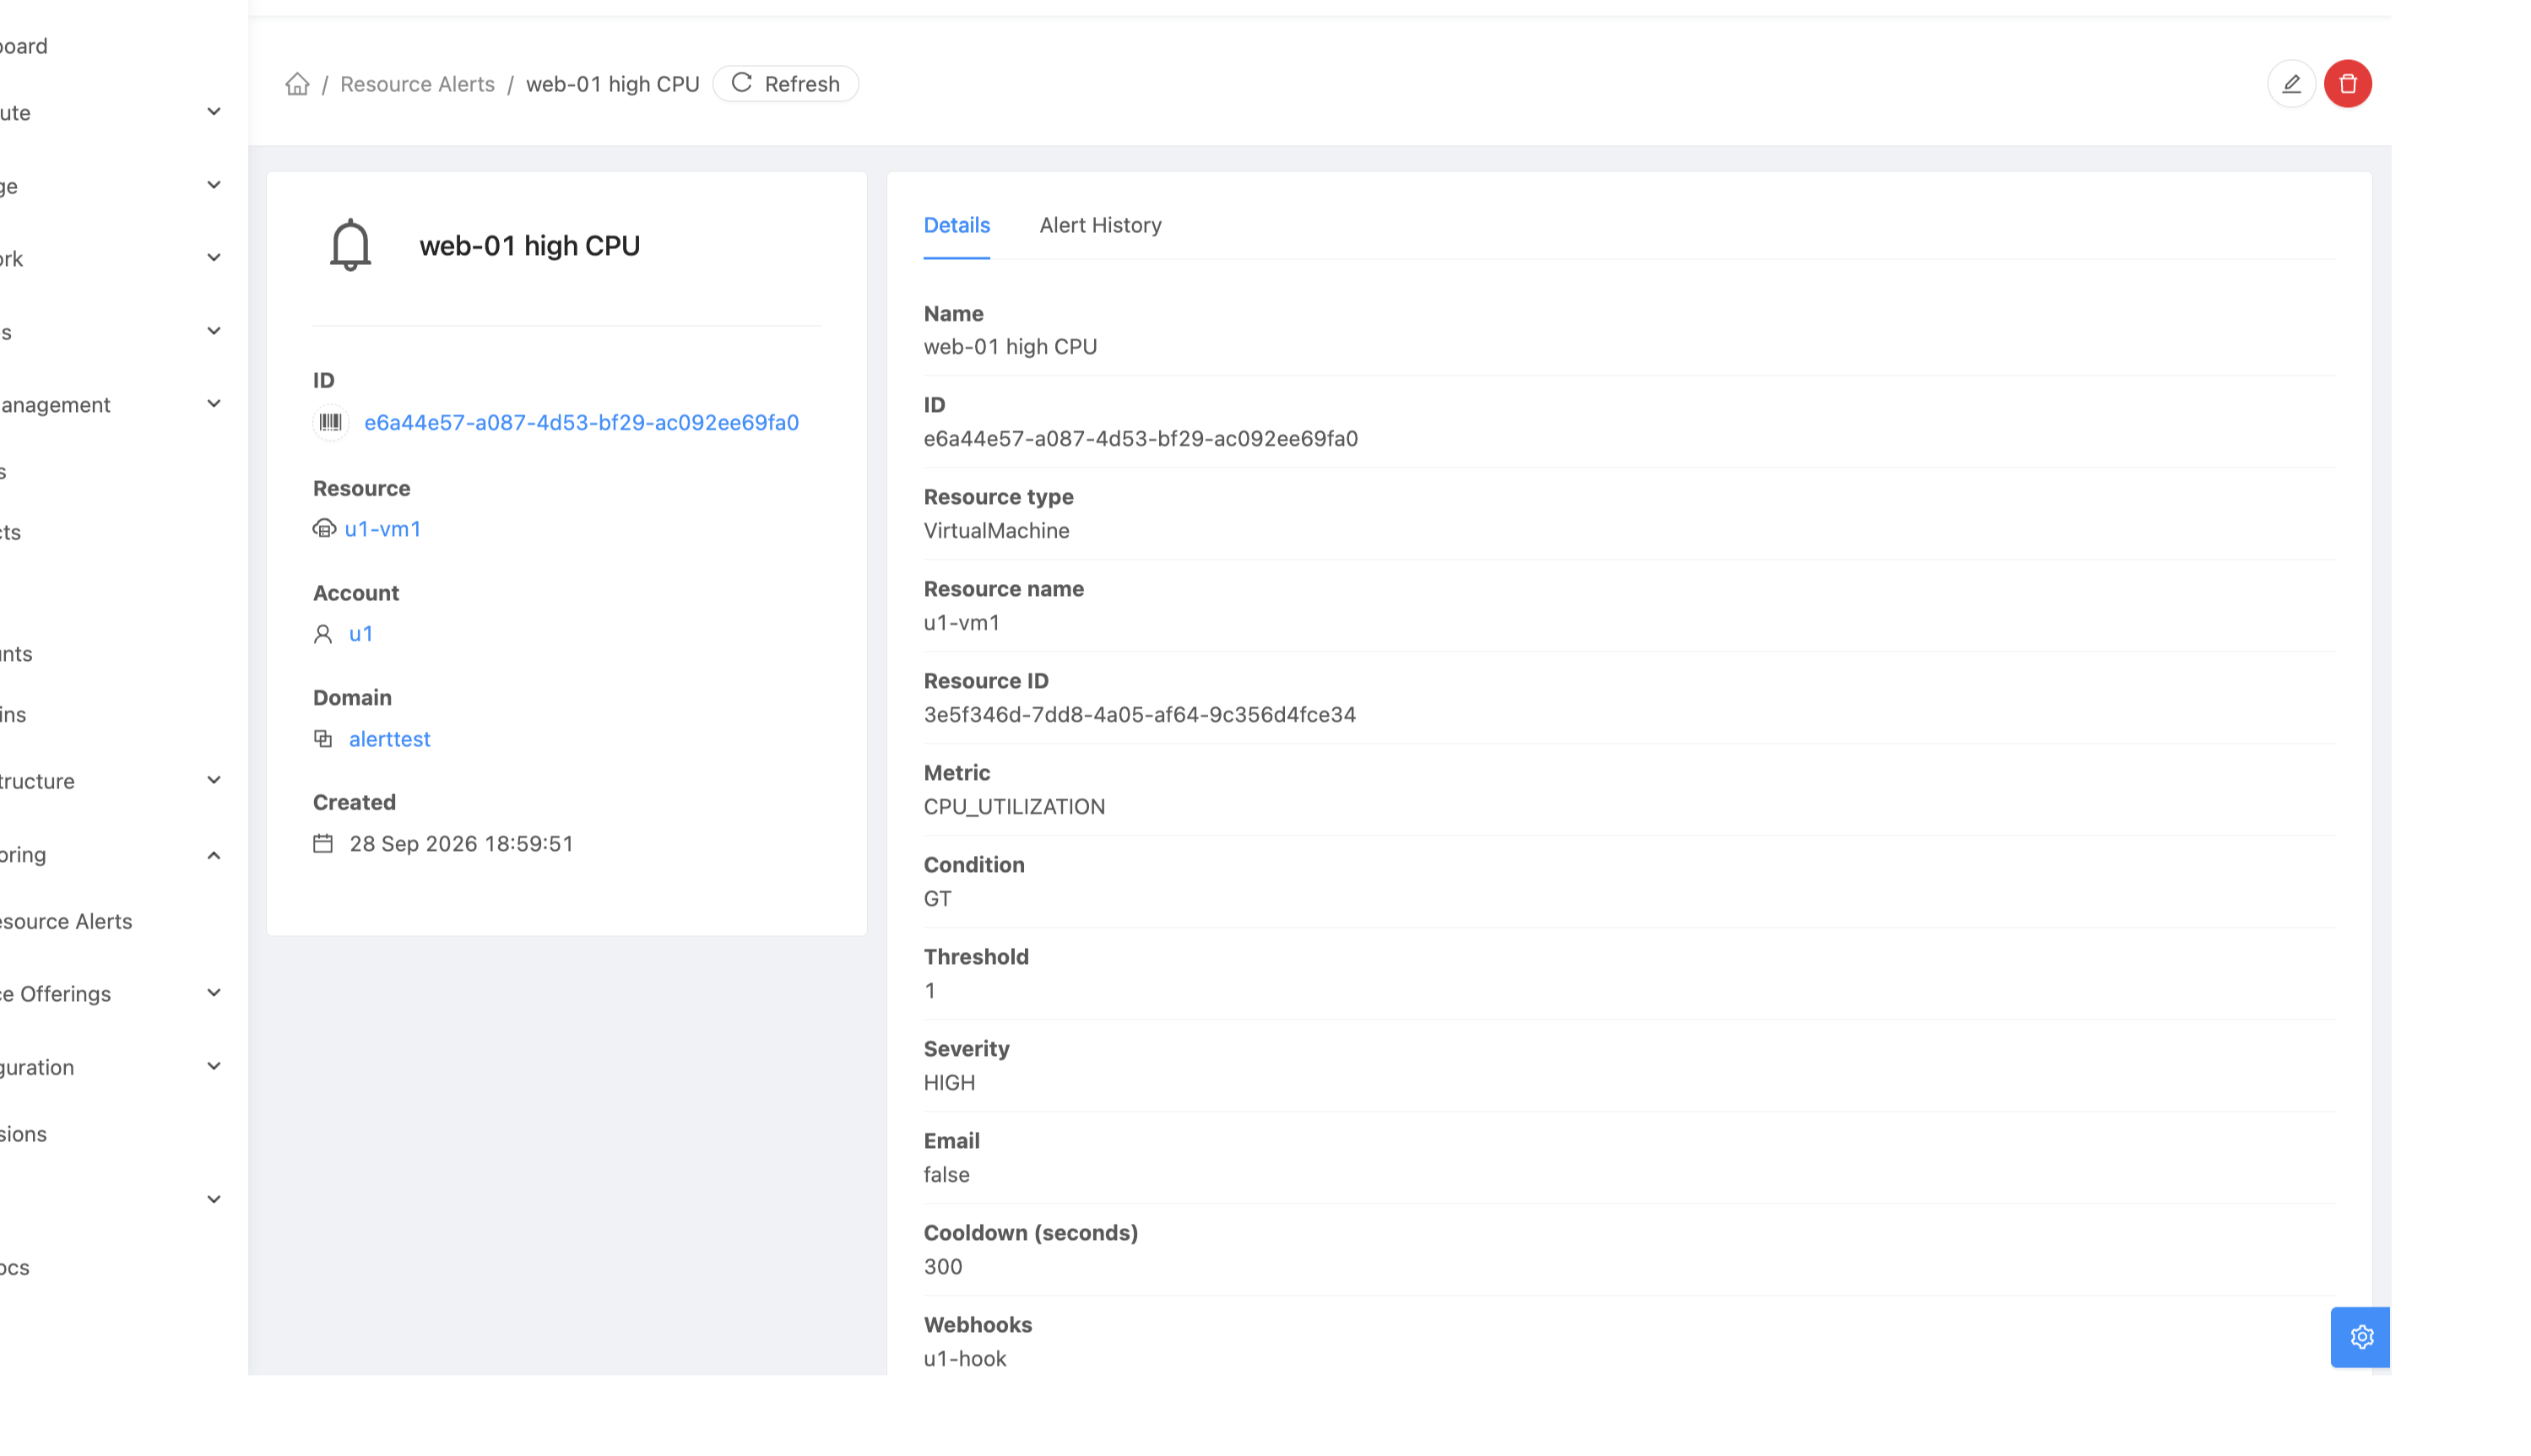Expand the Compute sidebar menu chevron
The height and width of the screenshot is (1456, 2531).
point(213,112)
